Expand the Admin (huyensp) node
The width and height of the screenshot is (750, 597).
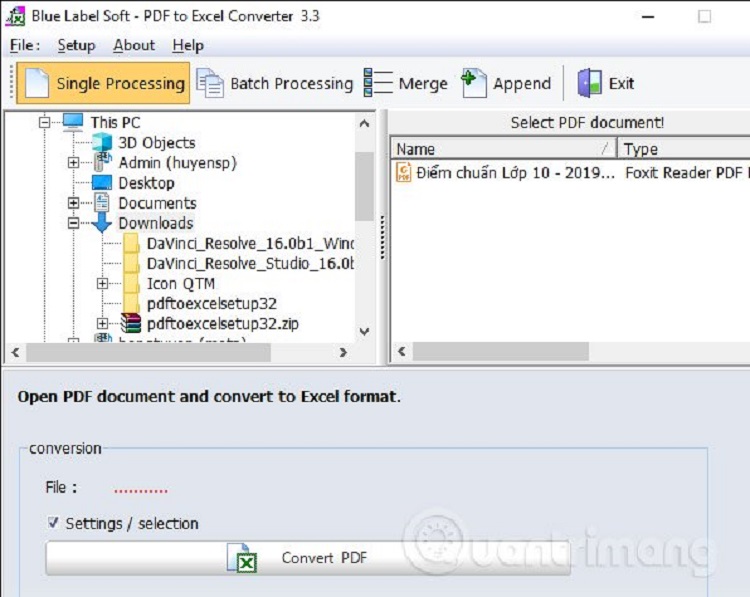[73, 163]
